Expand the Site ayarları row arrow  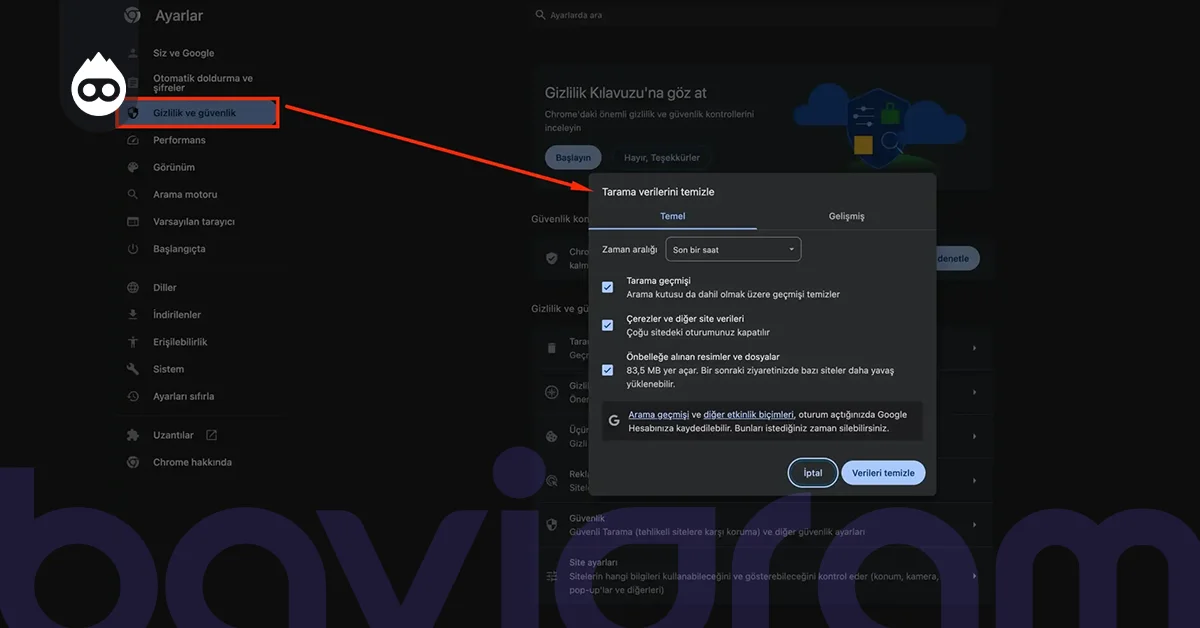coord(974,576)
